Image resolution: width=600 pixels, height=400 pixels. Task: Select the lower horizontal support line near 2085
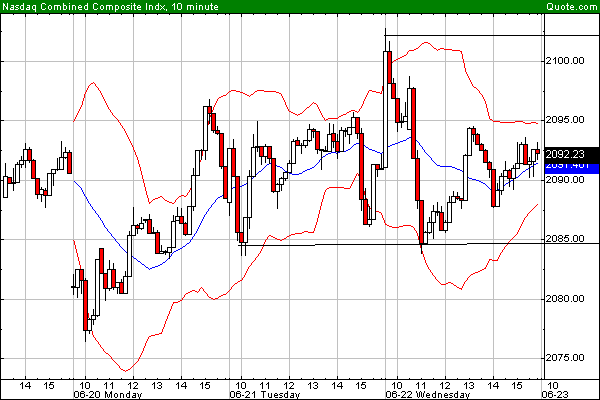pos(400,244)
